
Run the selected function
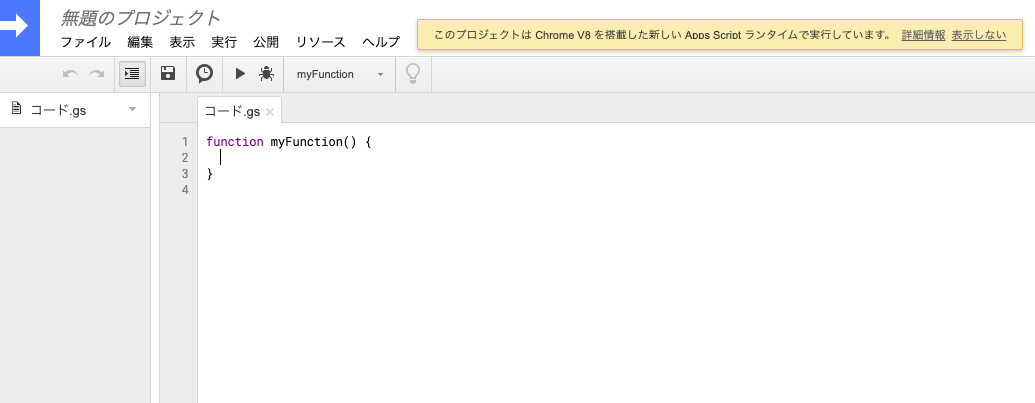pyautogui.click(x=240, y=74)
